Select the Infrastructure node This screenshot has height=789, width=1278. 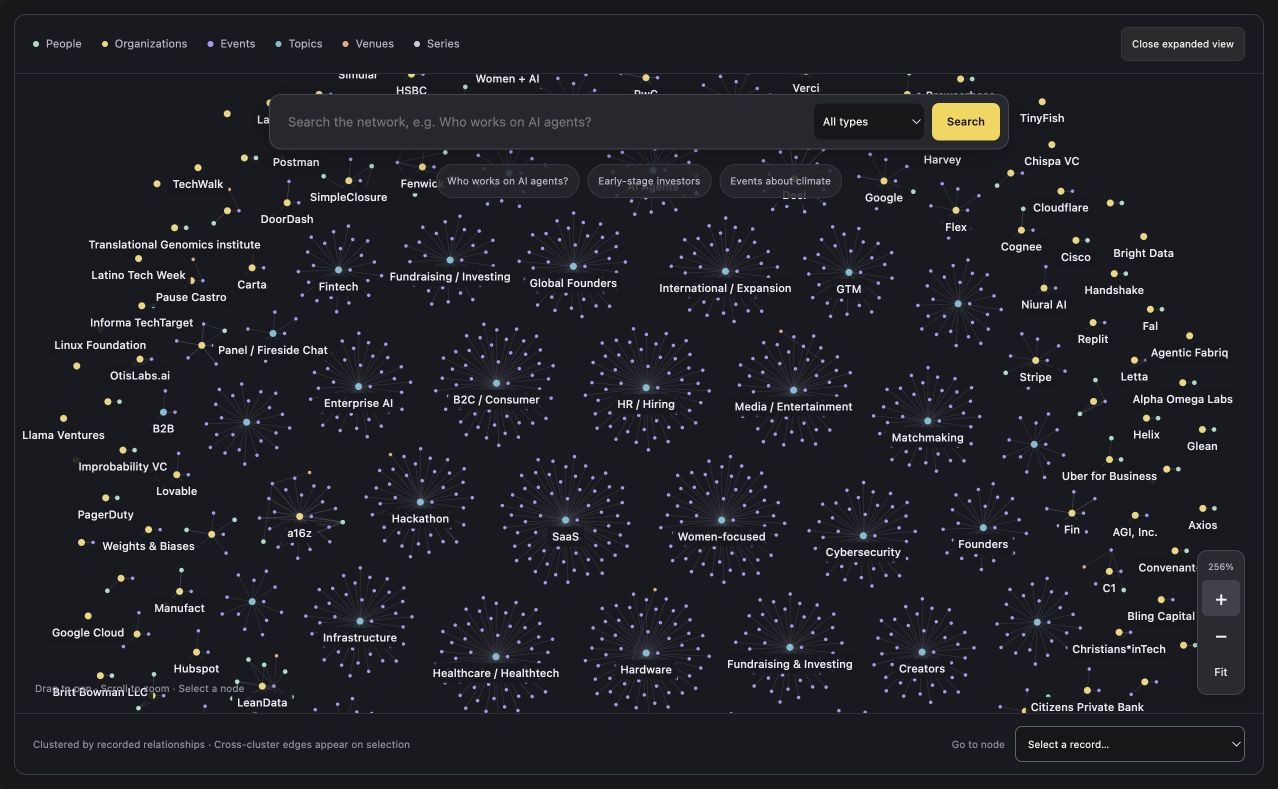pos(360,621)
